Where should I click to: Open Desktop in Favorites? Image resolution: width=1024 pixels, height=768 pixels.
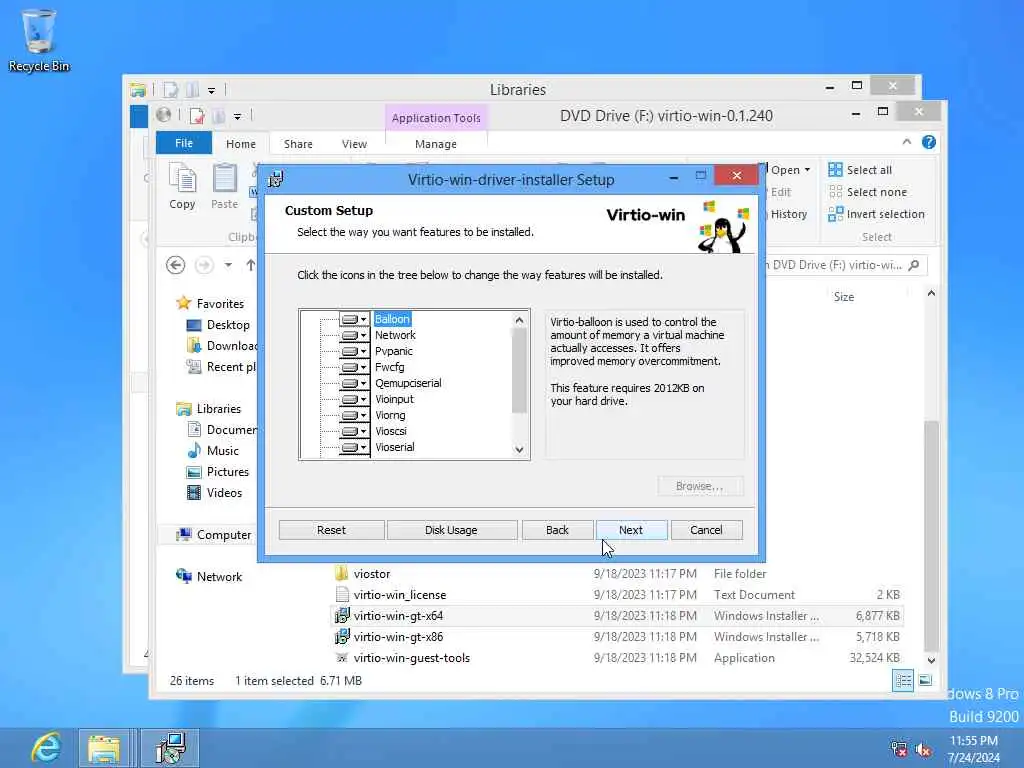pos(217,325)
